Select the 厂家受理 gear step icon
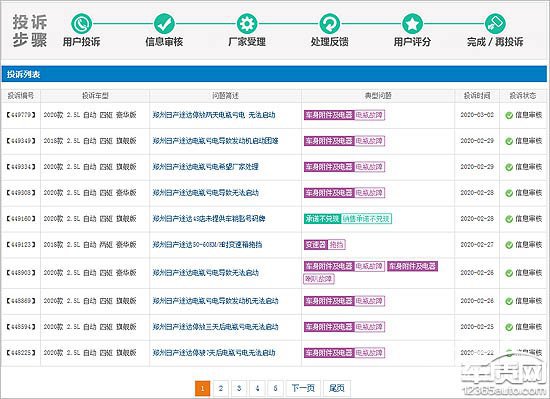550x399 pixels. coord(247,24)
